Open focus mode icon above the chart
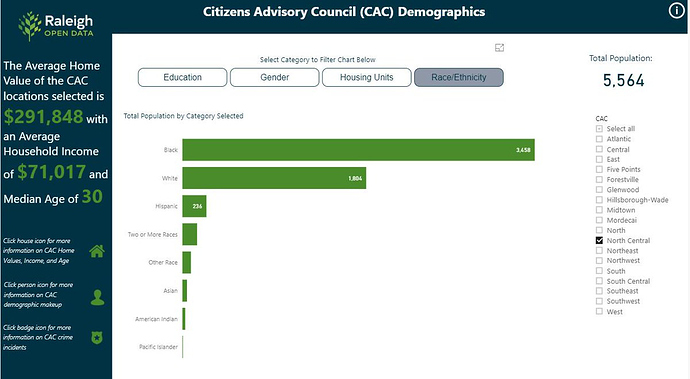Viewport: 690px width, 379px height. [x=499, y=48]
